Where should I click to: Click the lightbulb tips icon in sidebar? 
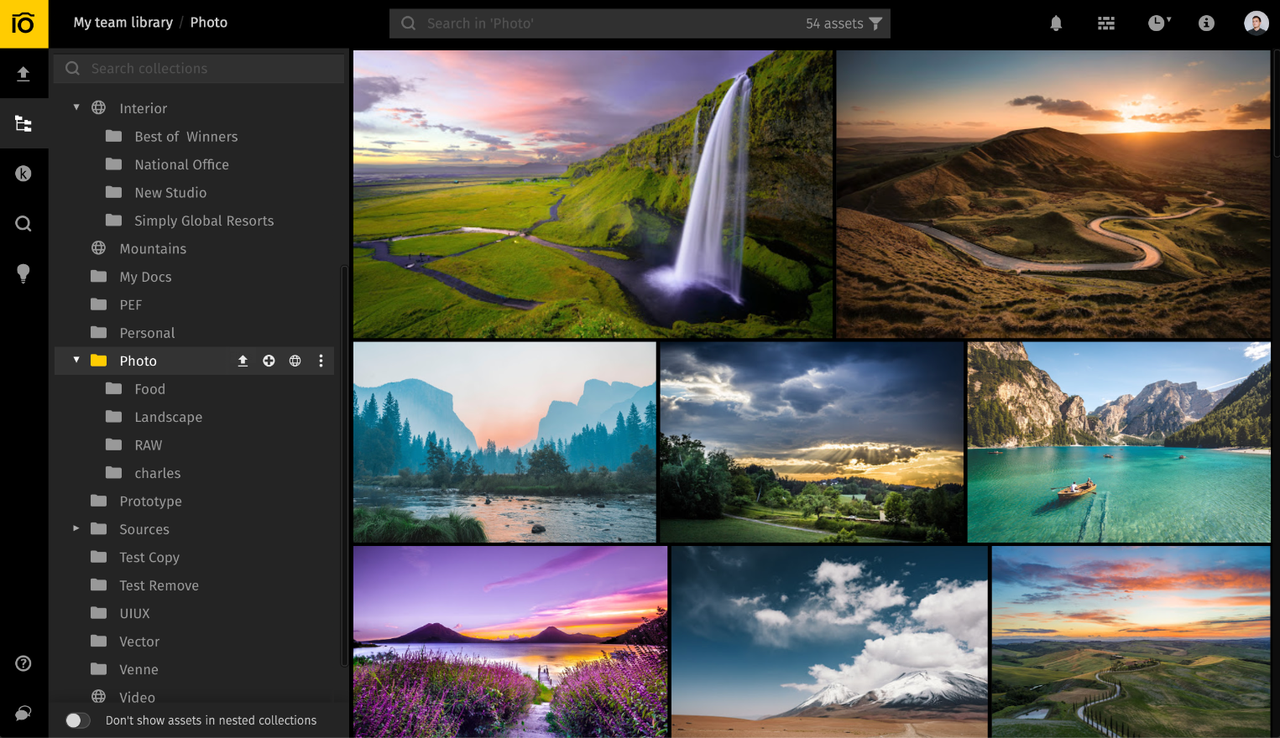pos(23,273)
